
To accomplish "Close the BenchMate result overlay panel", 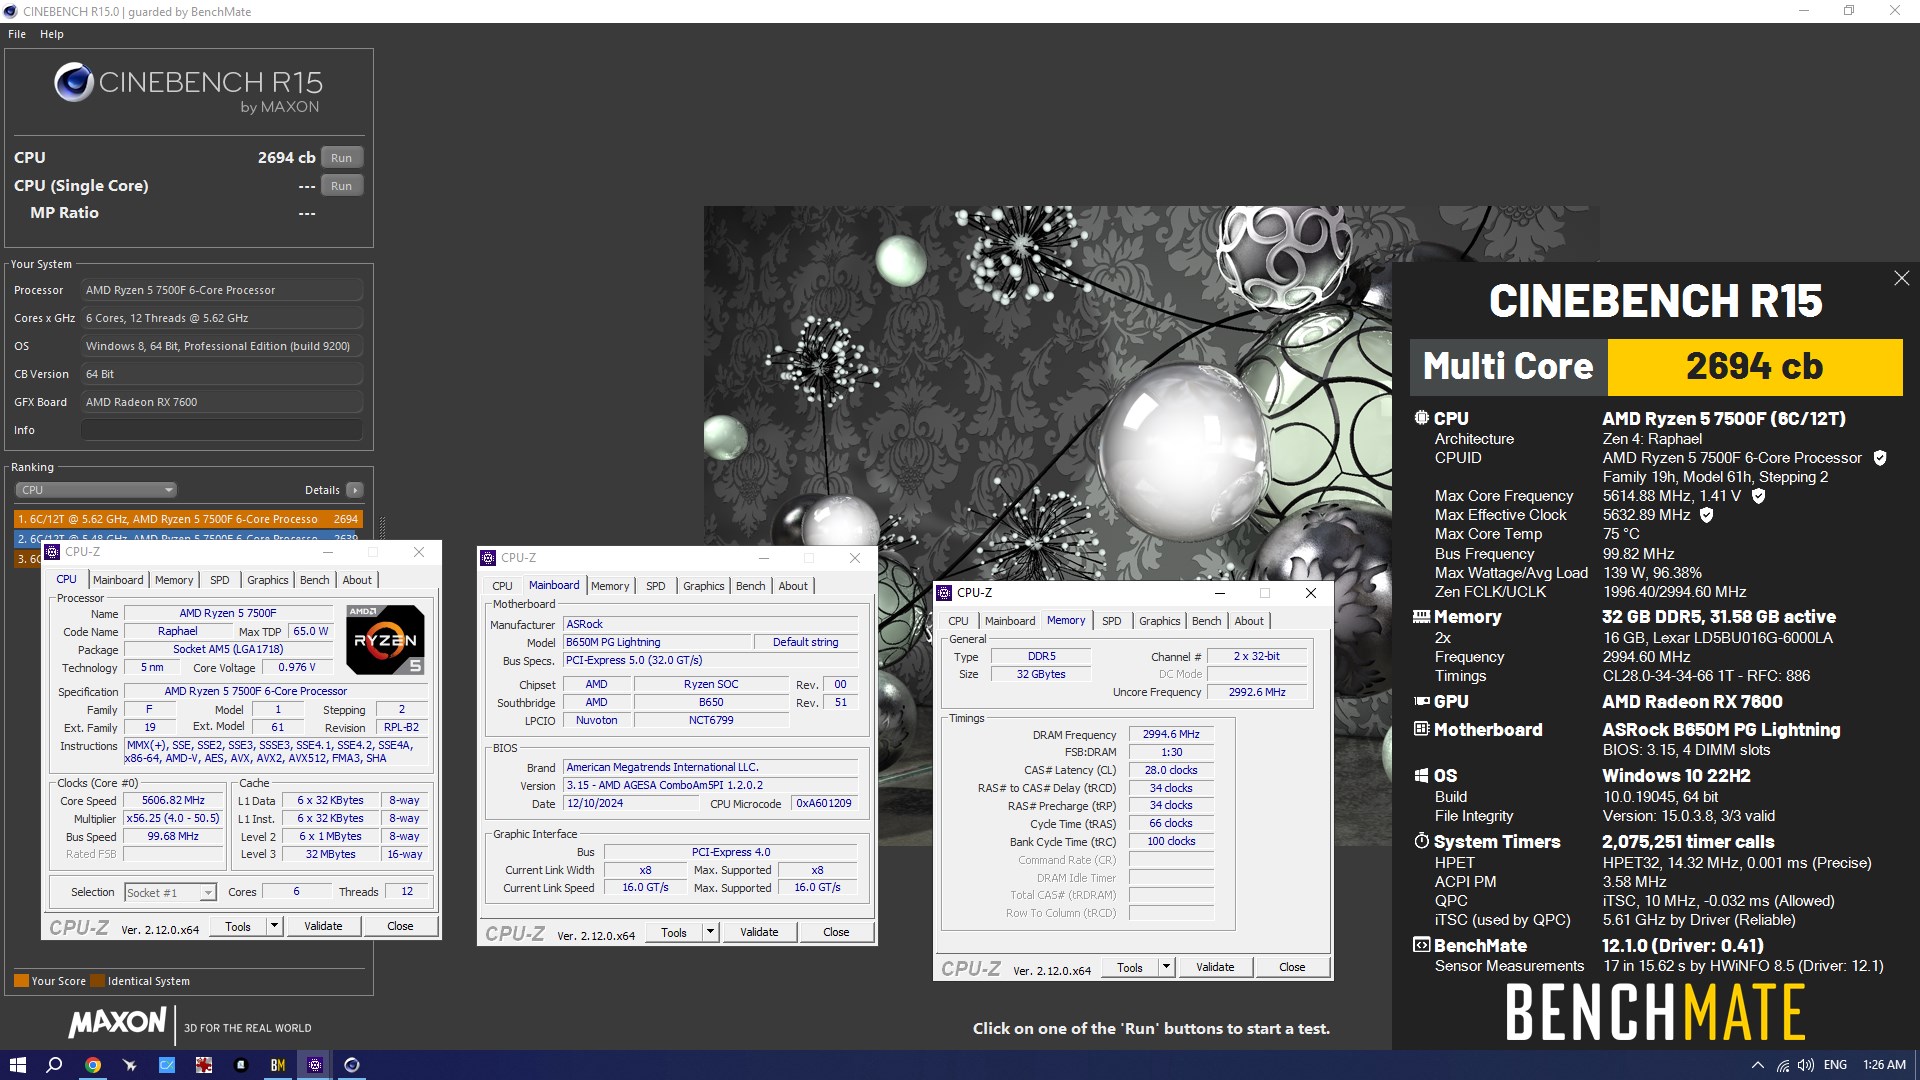I will point(1901,278).
